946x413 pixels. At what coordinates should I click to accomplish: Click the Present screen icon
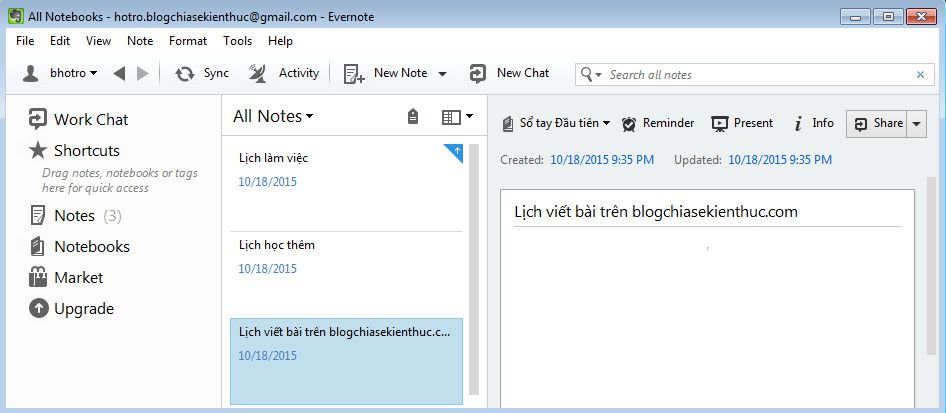click(720, 124)
